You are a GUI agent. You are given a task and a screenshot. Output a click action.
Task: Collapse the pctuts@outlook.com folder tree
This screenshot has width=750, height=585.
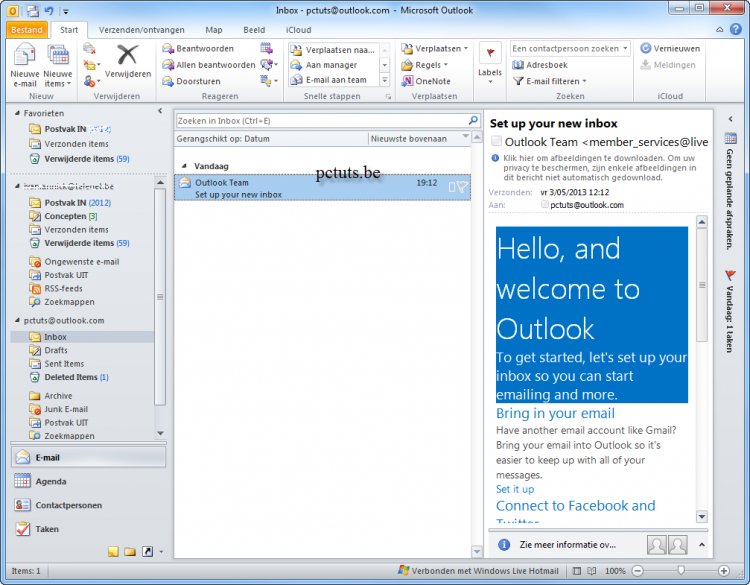click(x=17, y=320)
